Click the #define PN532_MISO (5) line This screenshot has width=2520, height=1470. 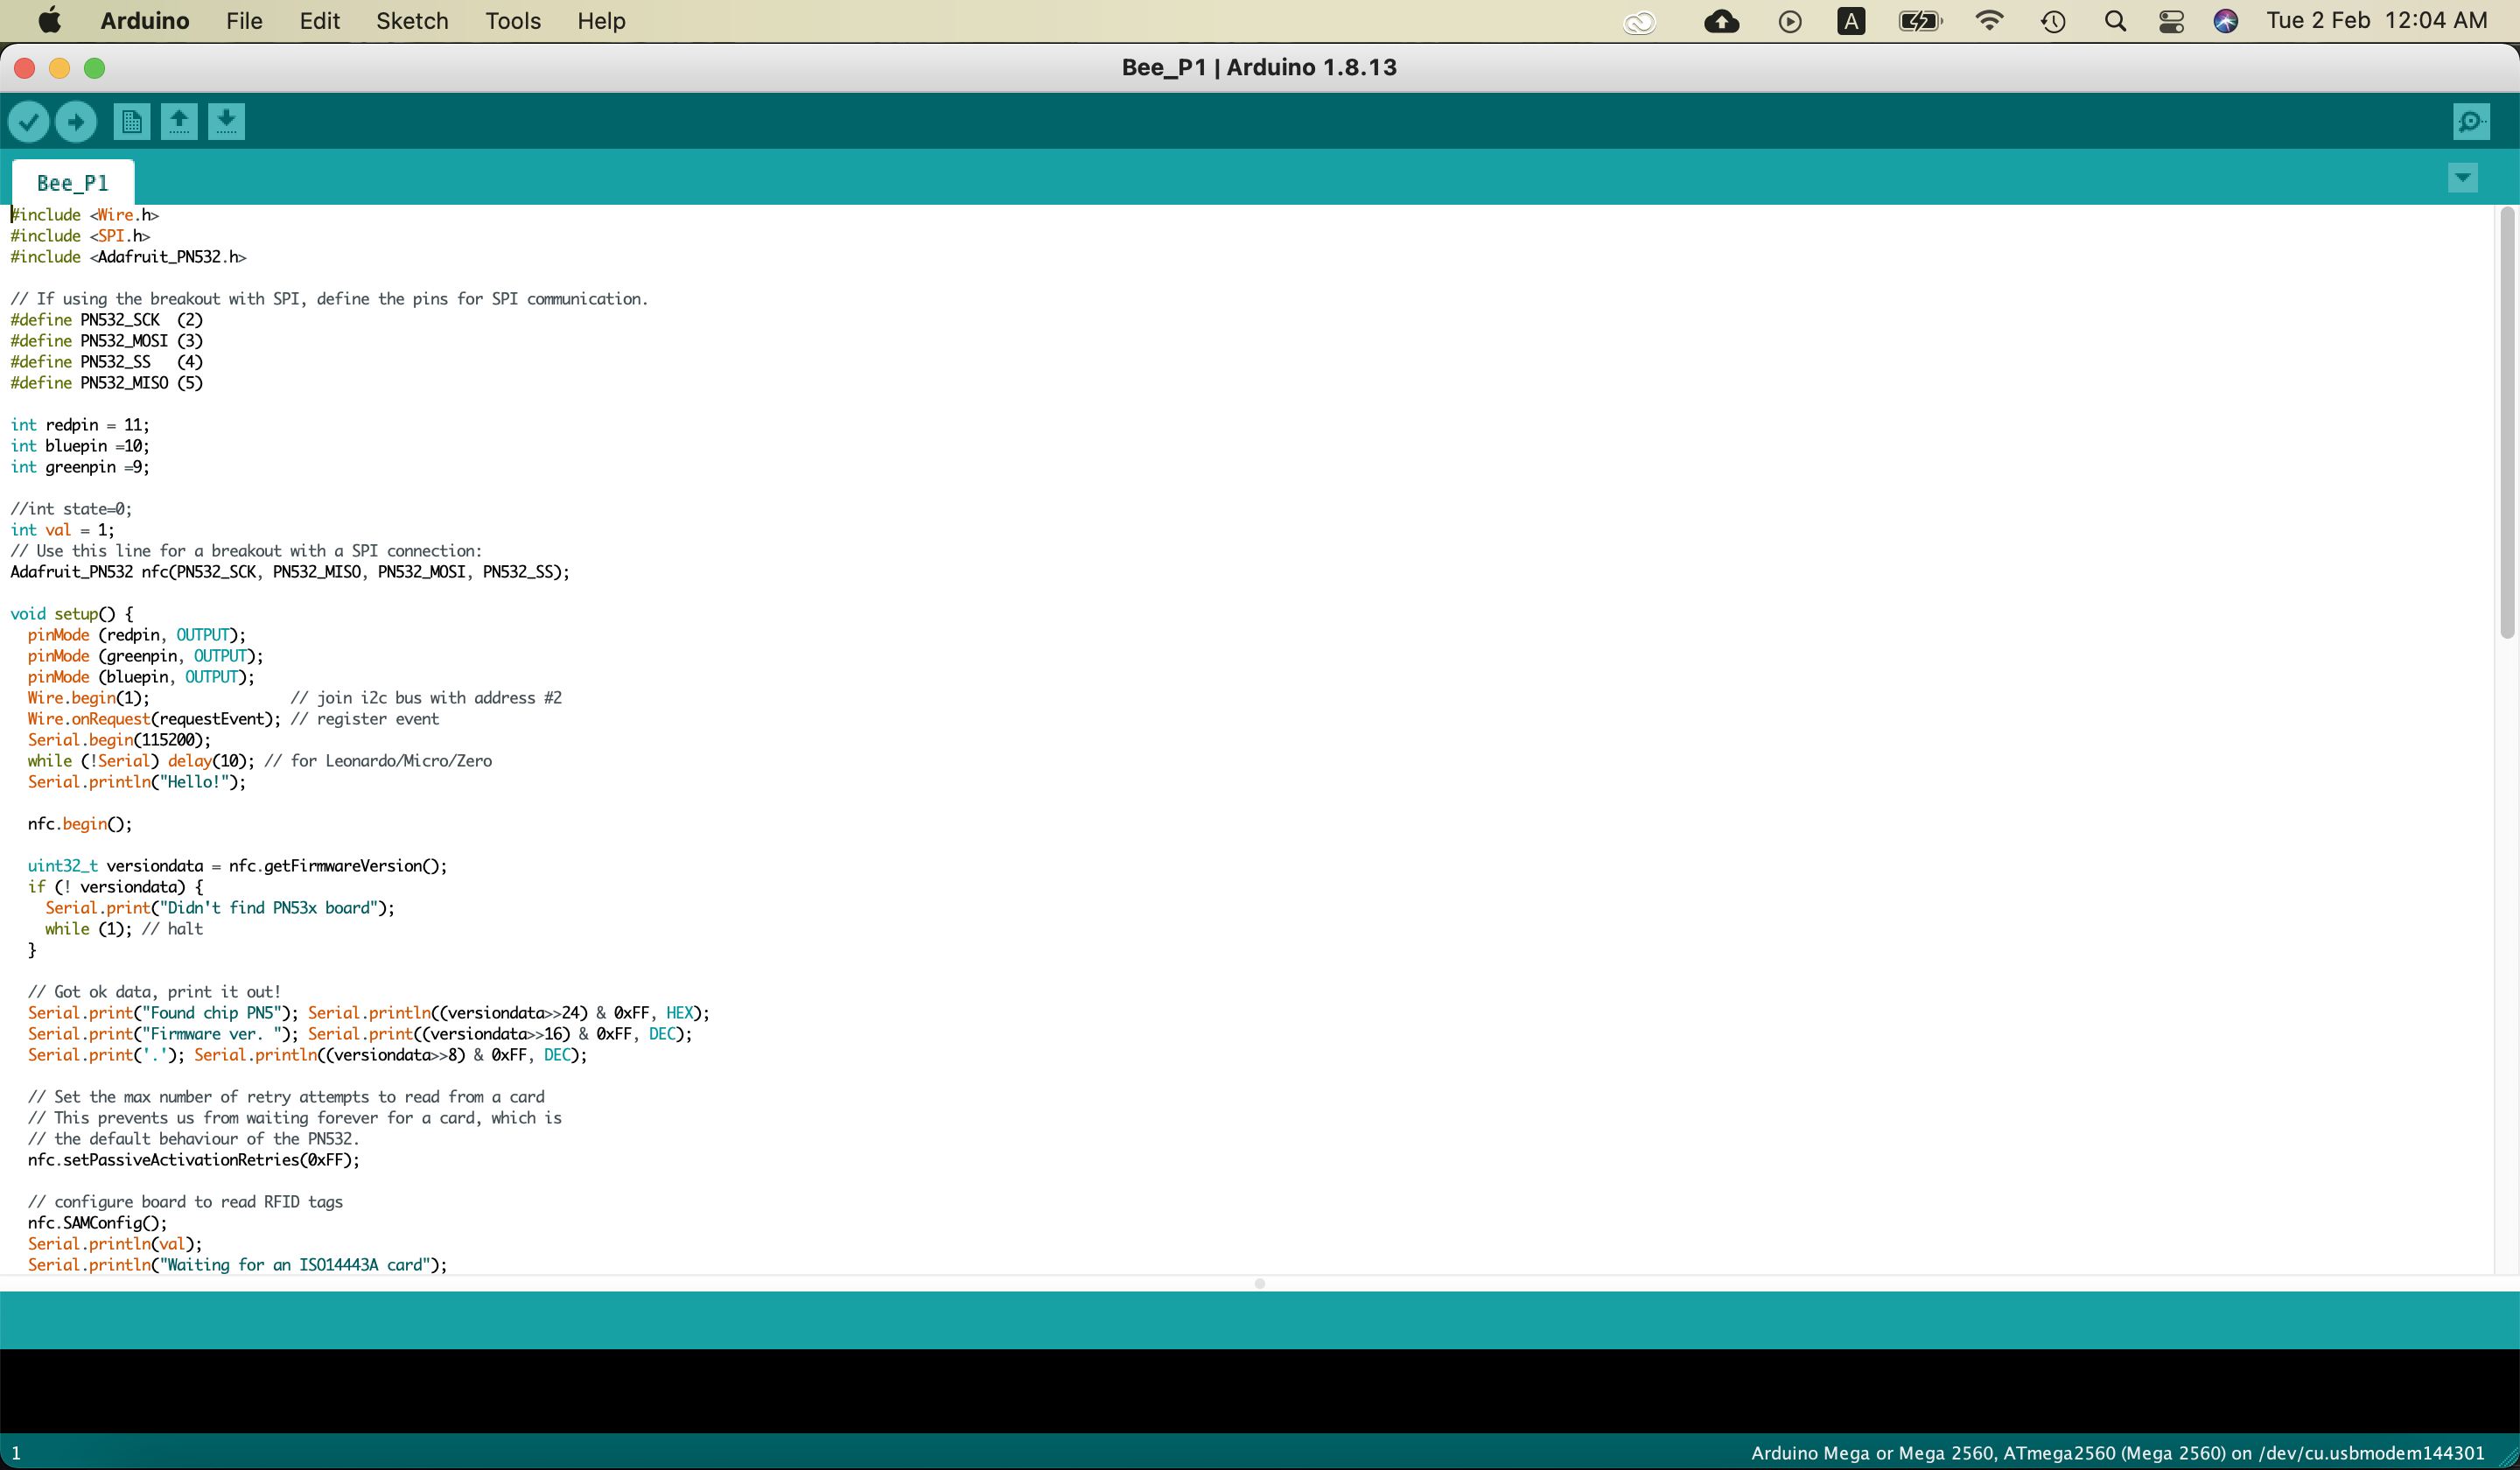pyautogui.click(x=106, y=383)
